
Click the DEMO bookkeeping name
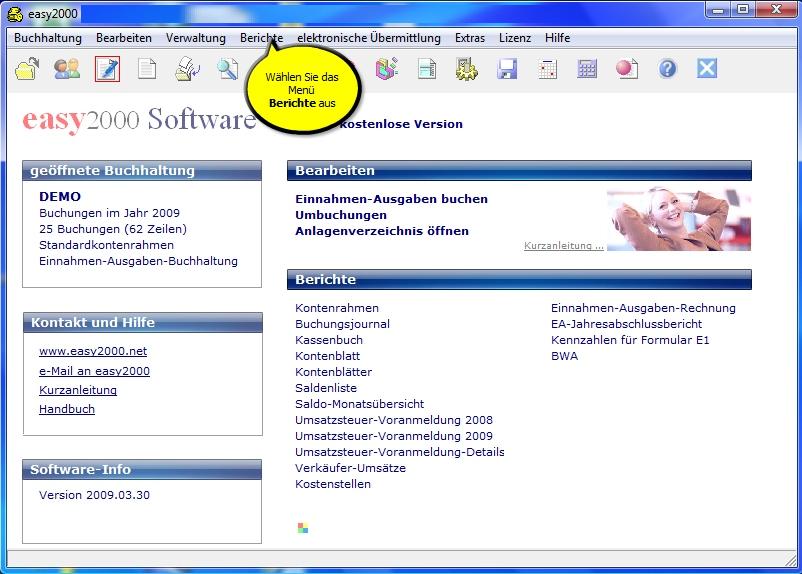coord(60,196)
